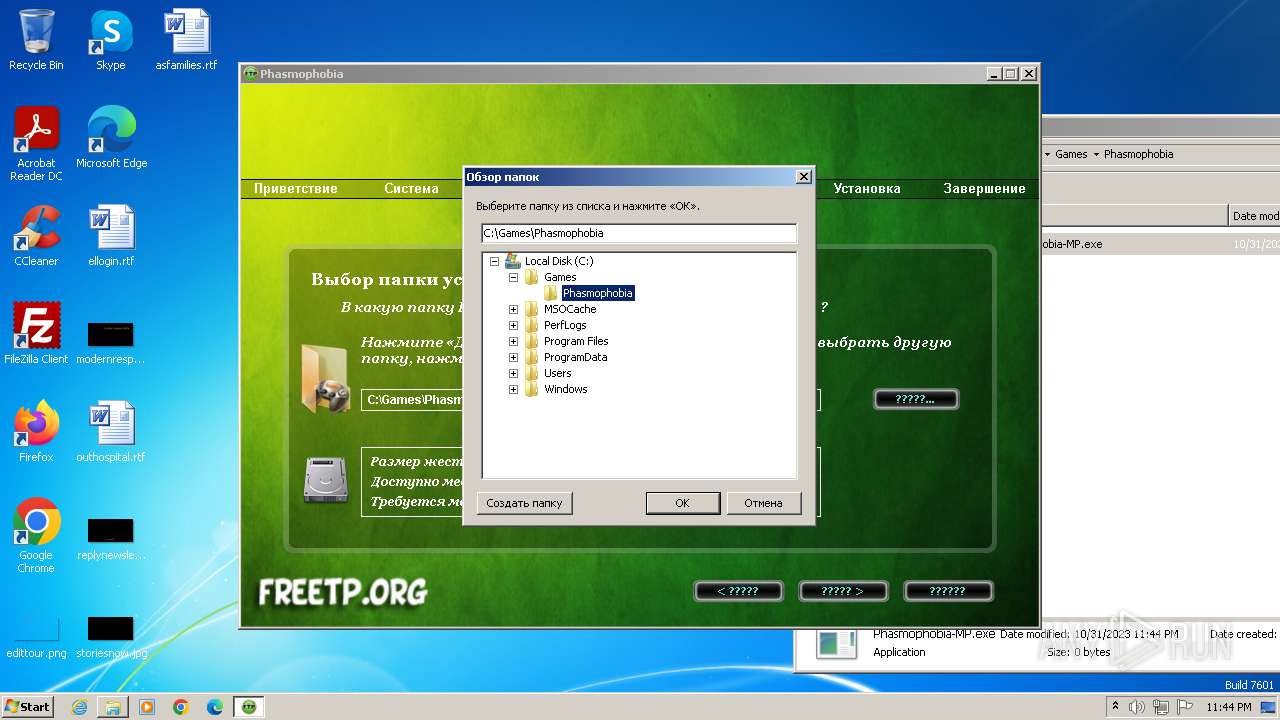The image size is (1280, 720).
Task: Close the Обзор папок dialog
Action: (x=803, y=177)
